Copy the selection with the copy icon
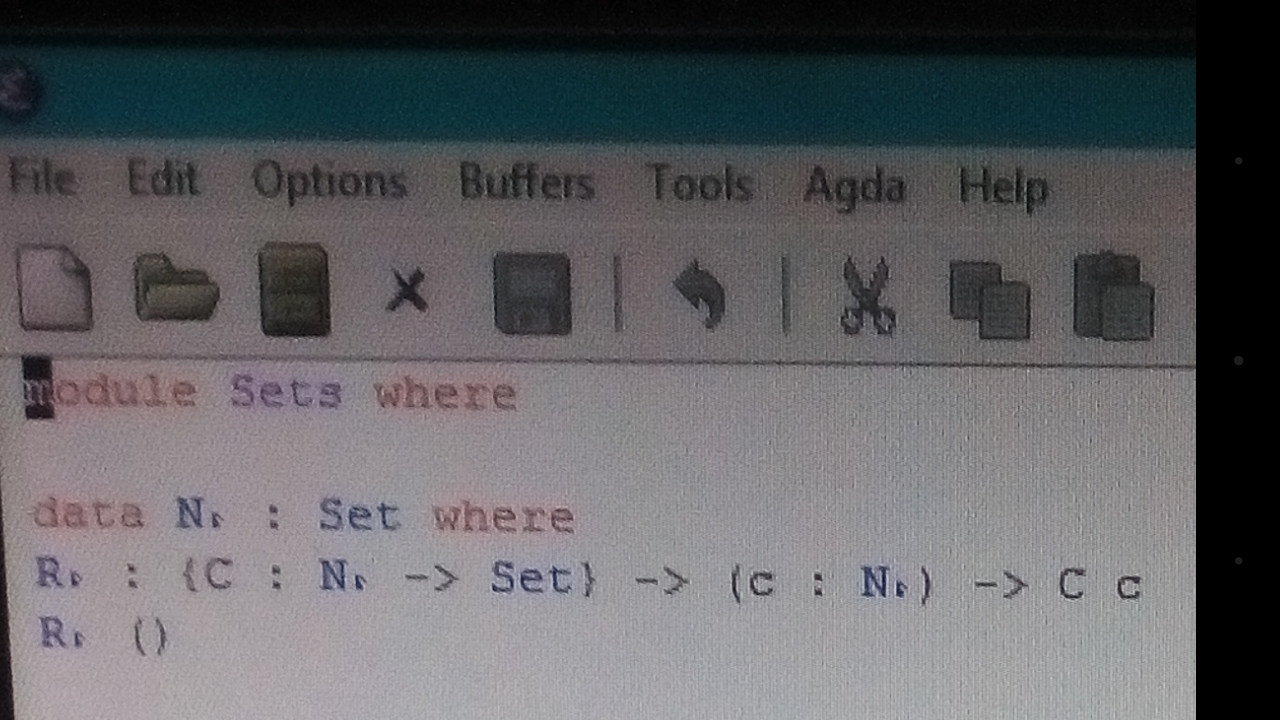The width and height of the screenshot is (1280, 720). [989, 299]
